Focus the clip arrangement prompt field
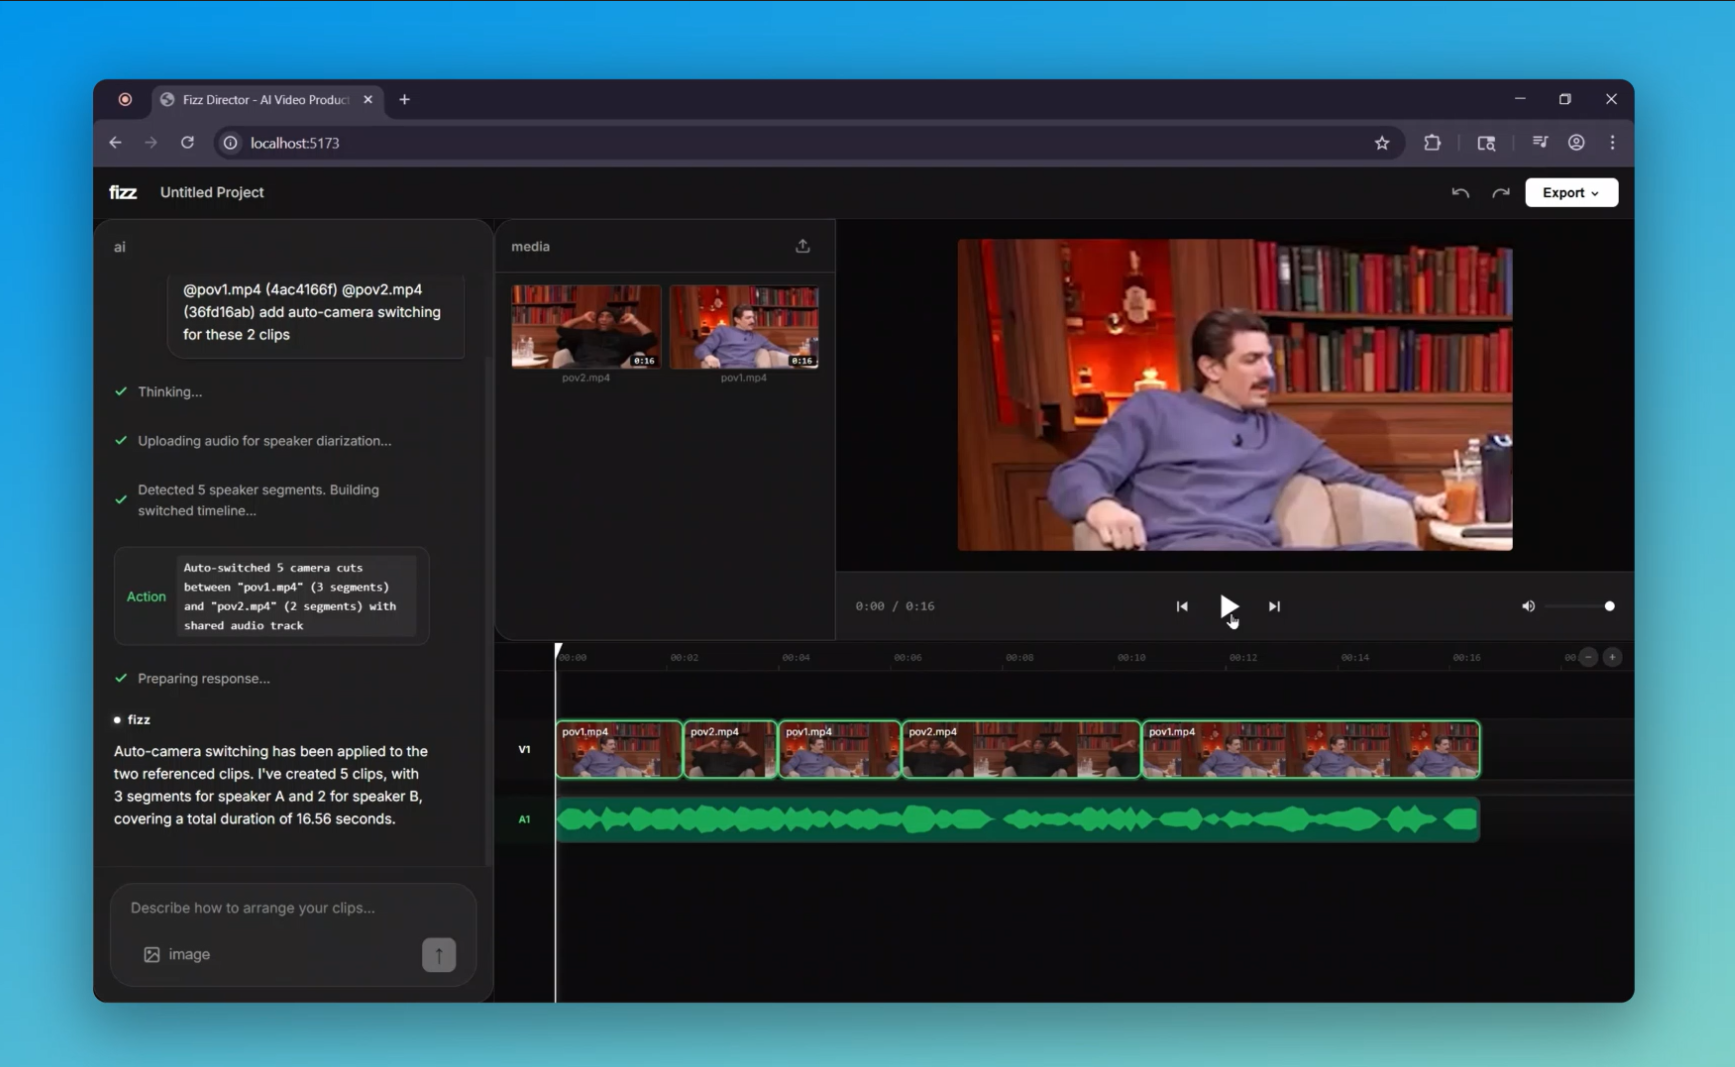The height and width of the screenshot is (1067, 1735). 290,908
